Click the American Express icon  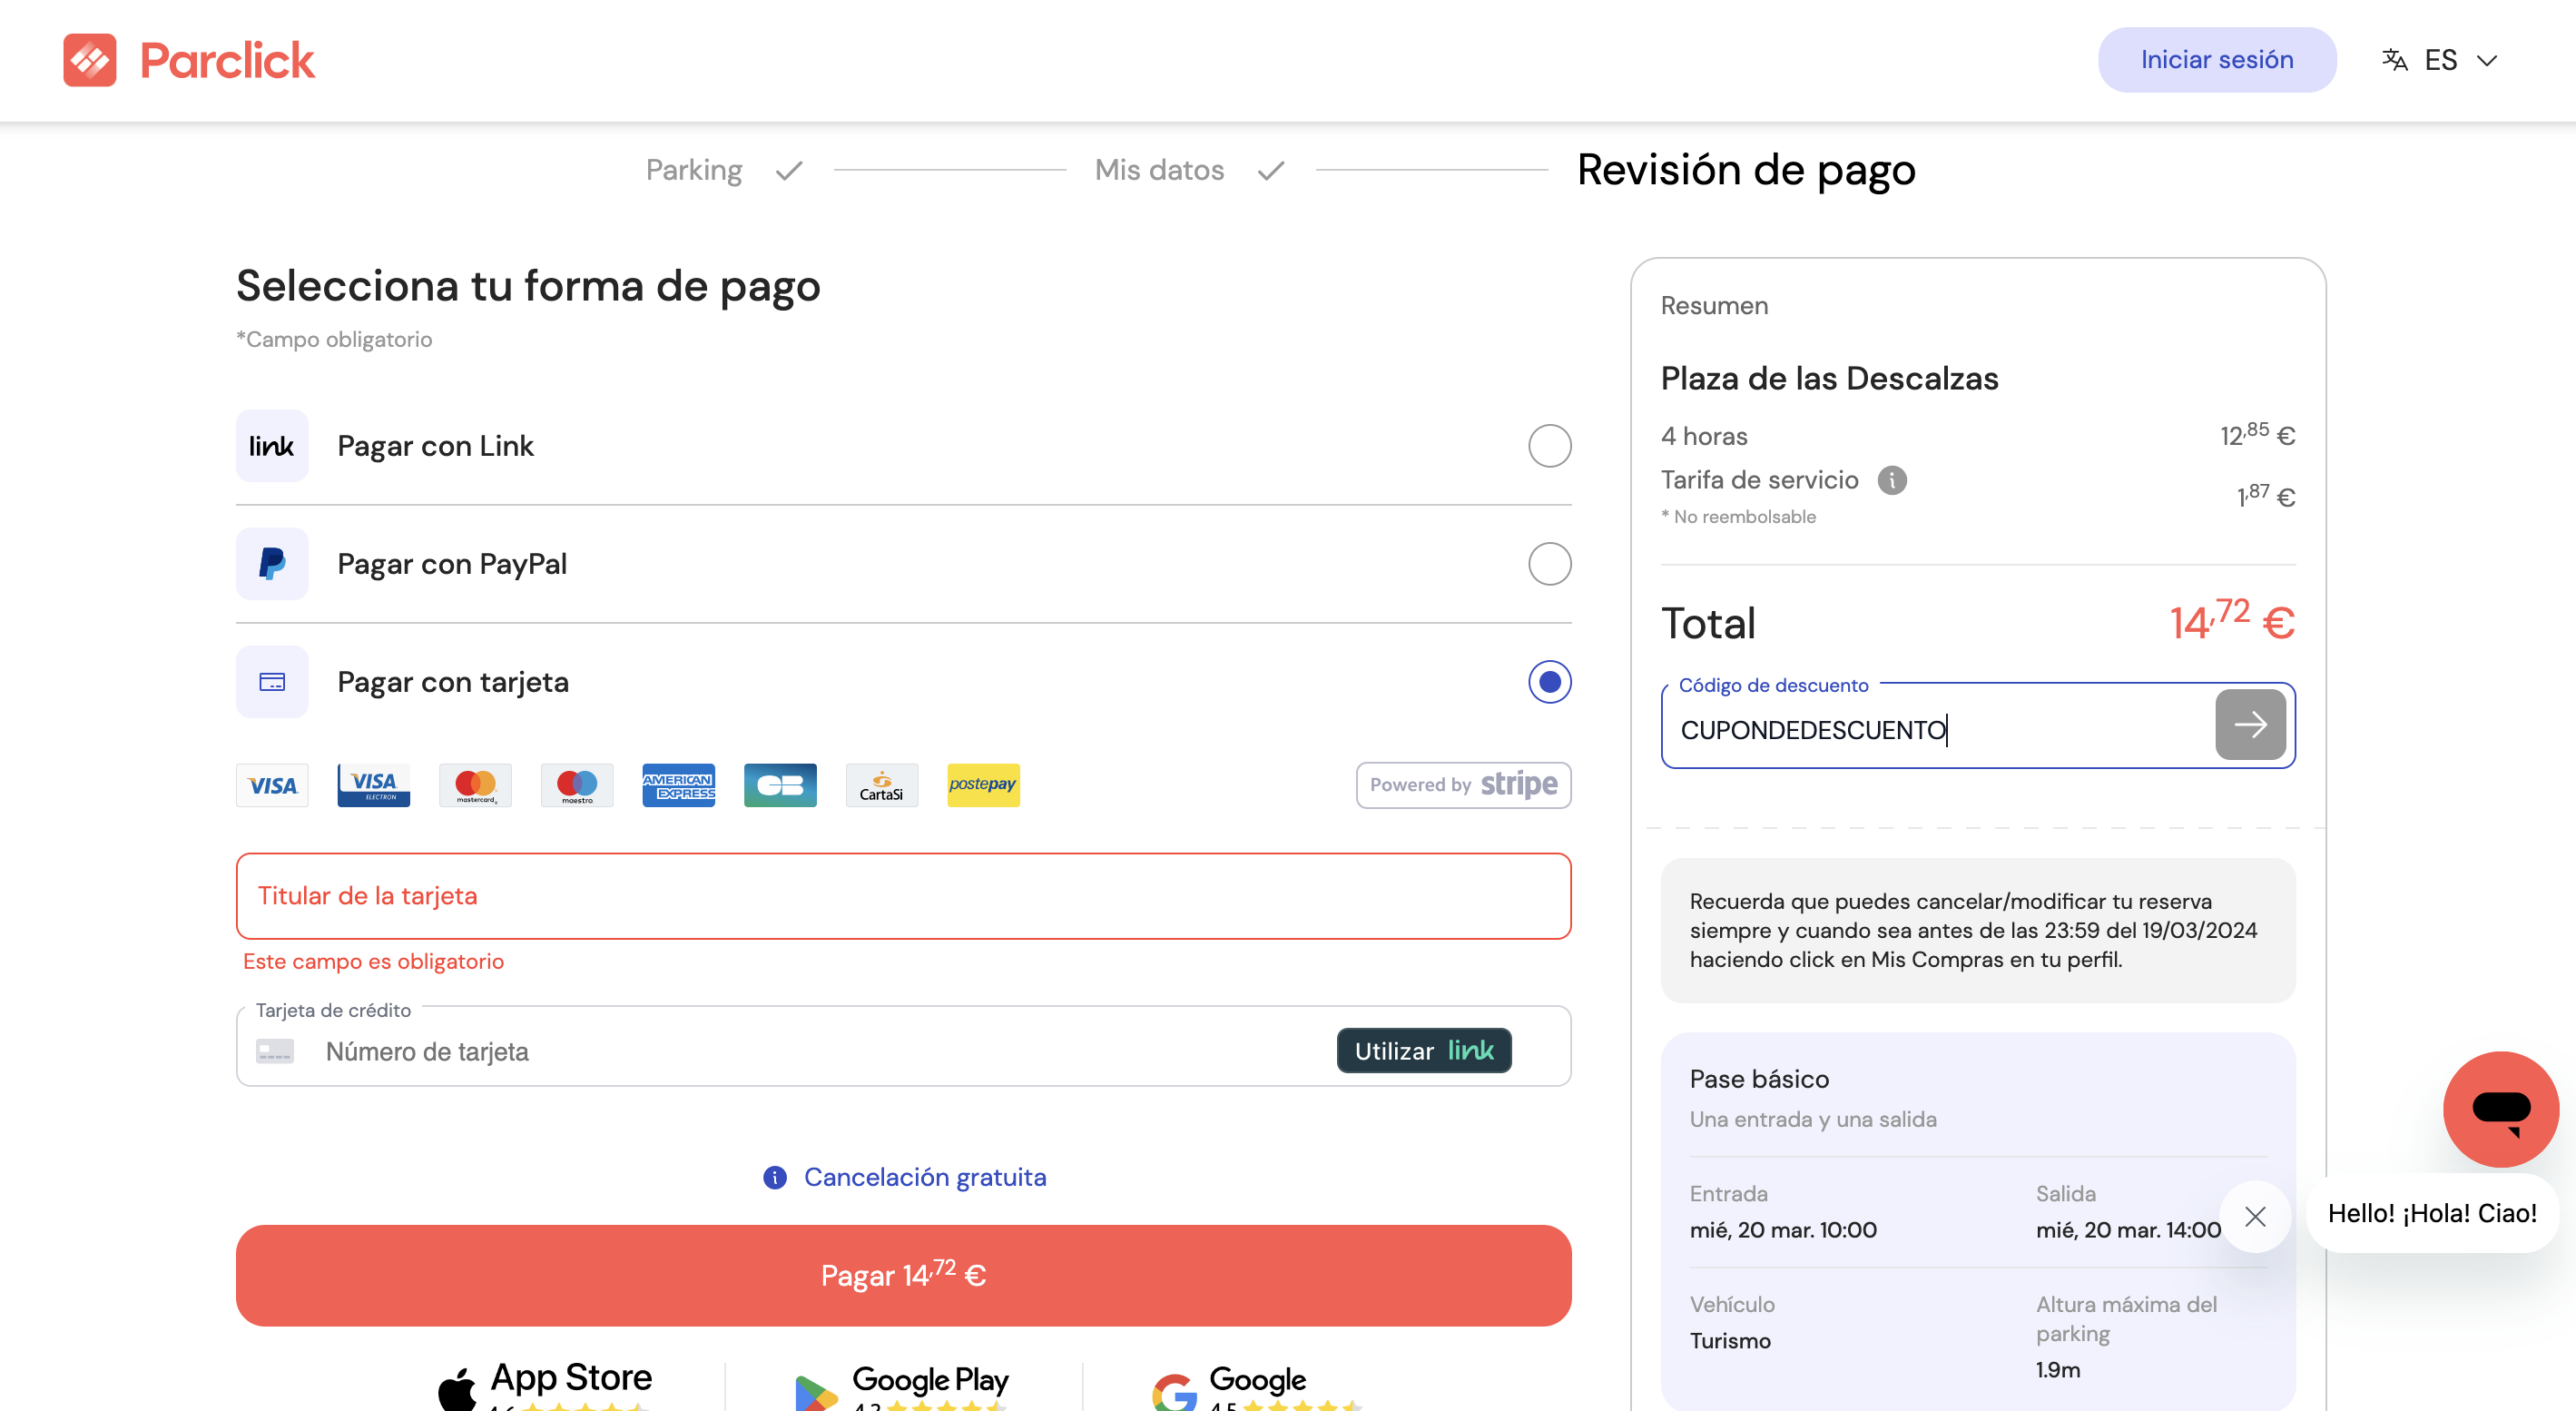tap(678, 785)
